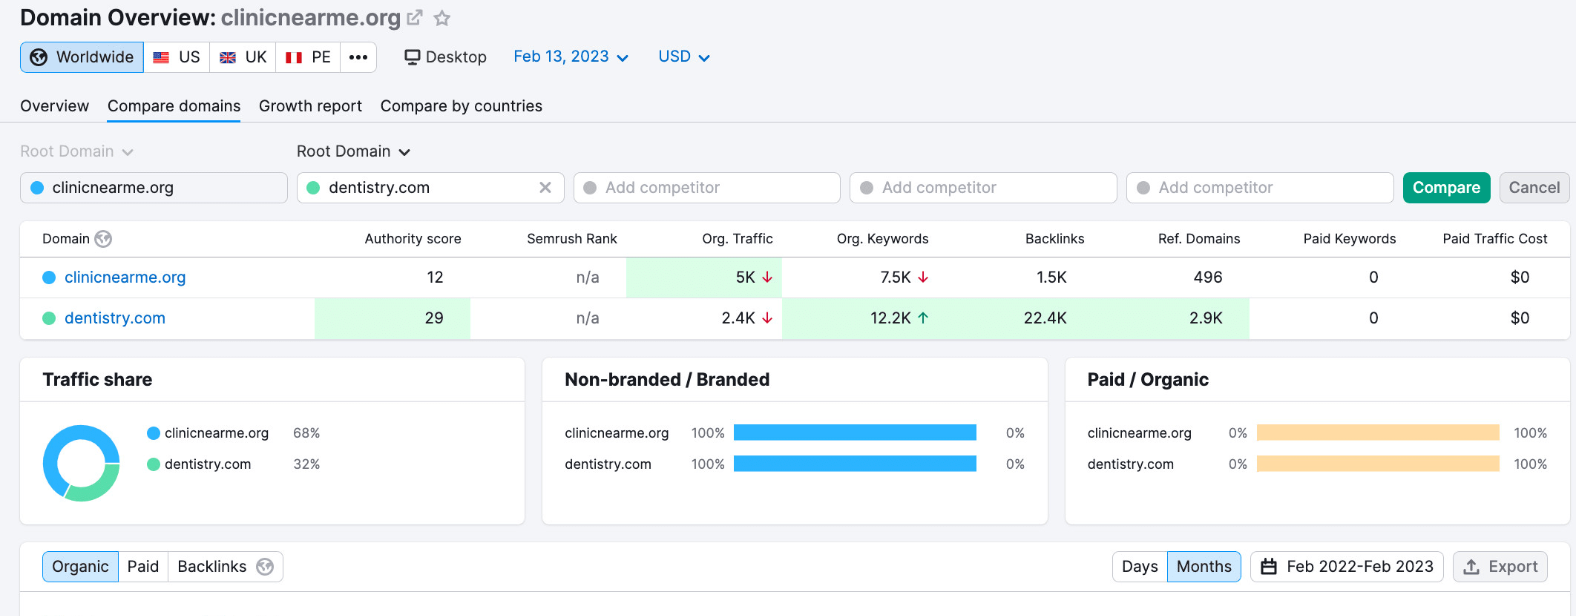Click dentistry.com green legend dot in Traffic share
This screenshot has height=616, width=1580.
[x=153, y=464]
